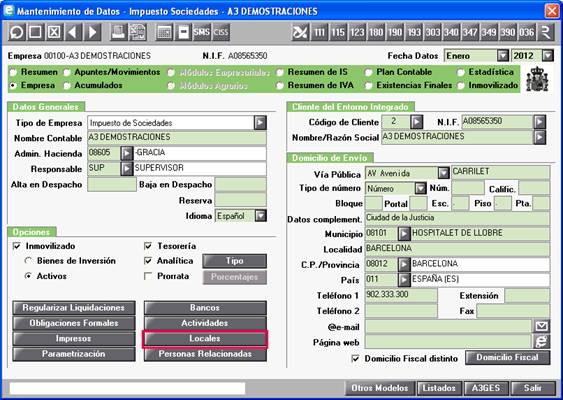
Task: Click the Salir button
Action: point(533,388)
